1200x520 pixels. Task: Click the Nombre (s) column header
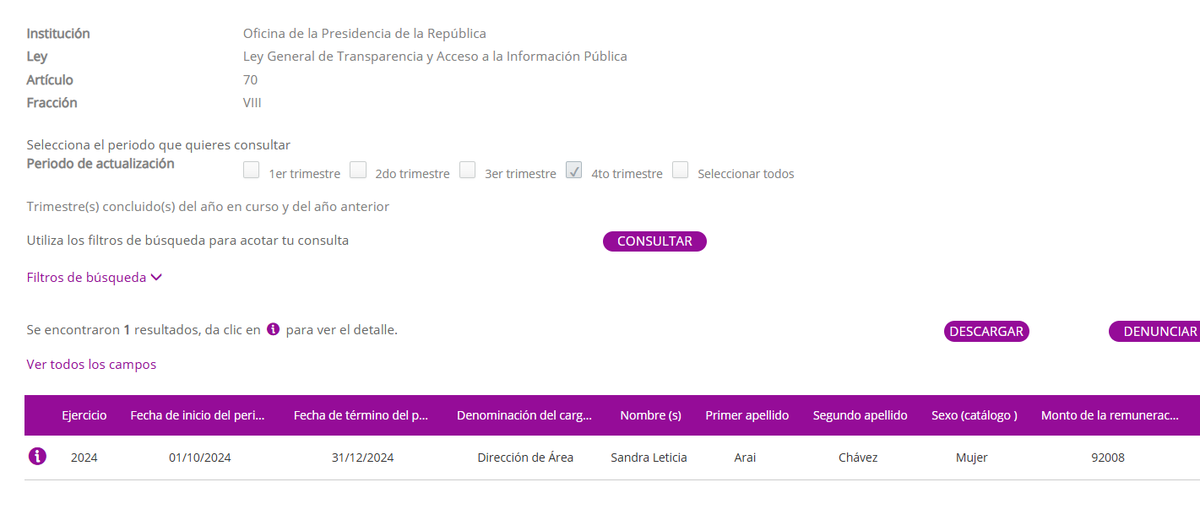(x=650, y=415)
